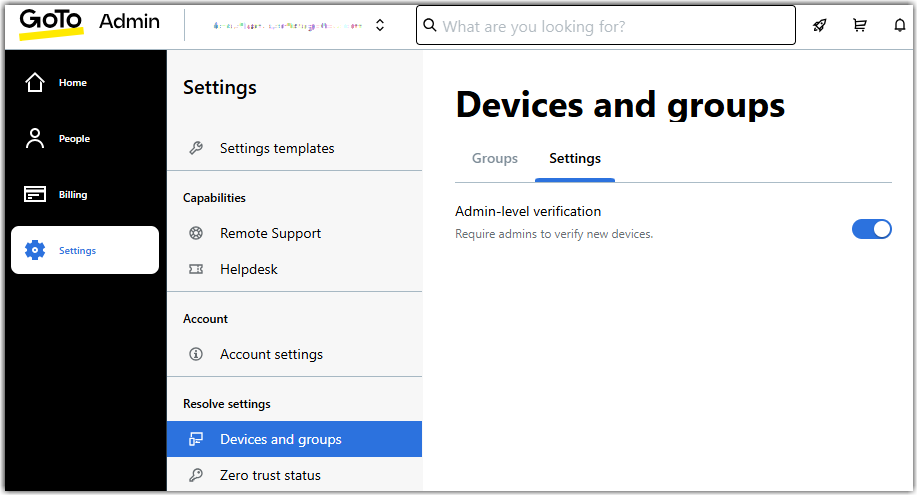Open the shopping cart icon

[x=860, y=26]
